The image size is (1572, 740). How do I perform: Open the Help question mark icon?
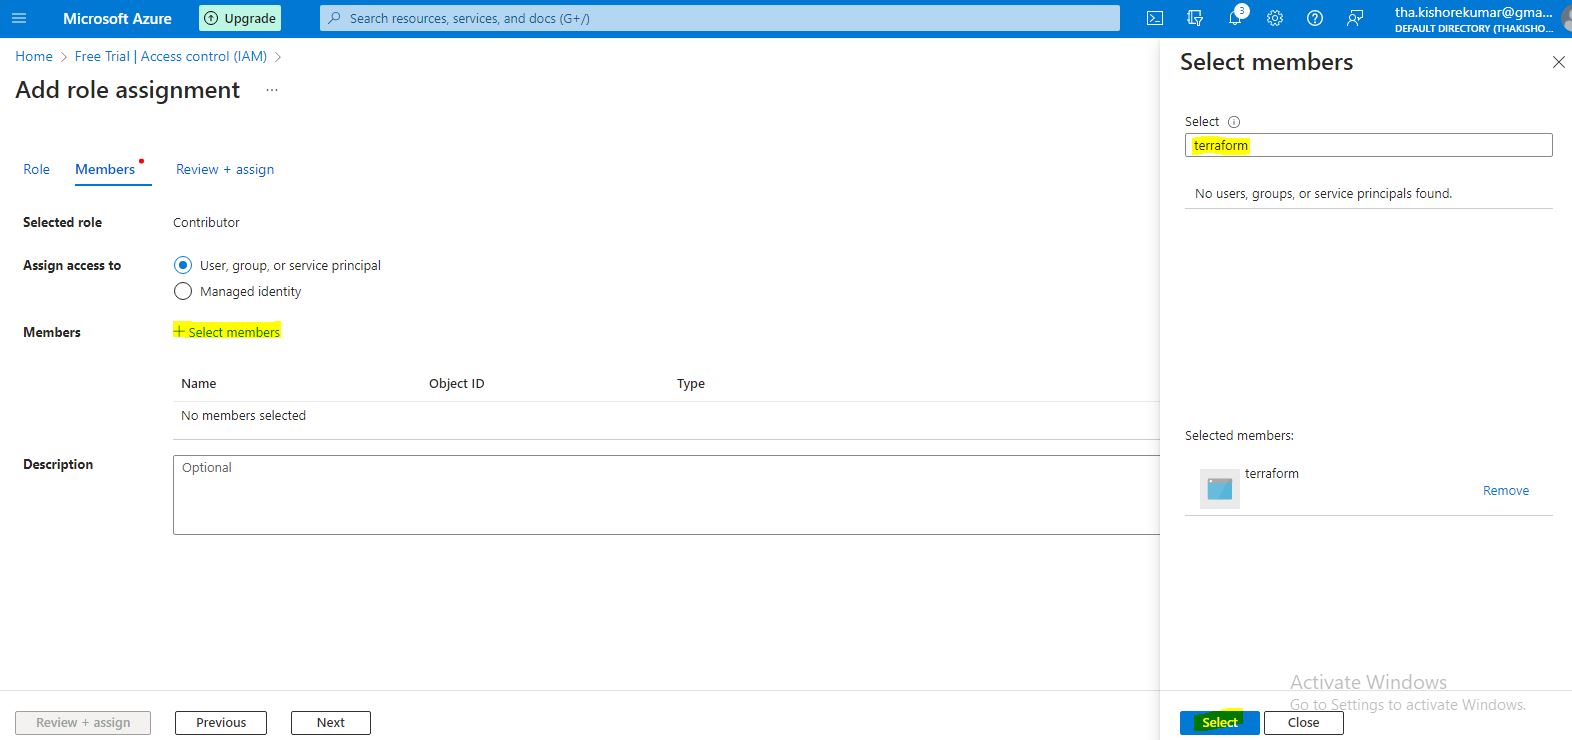click(x=1315, y=18)
